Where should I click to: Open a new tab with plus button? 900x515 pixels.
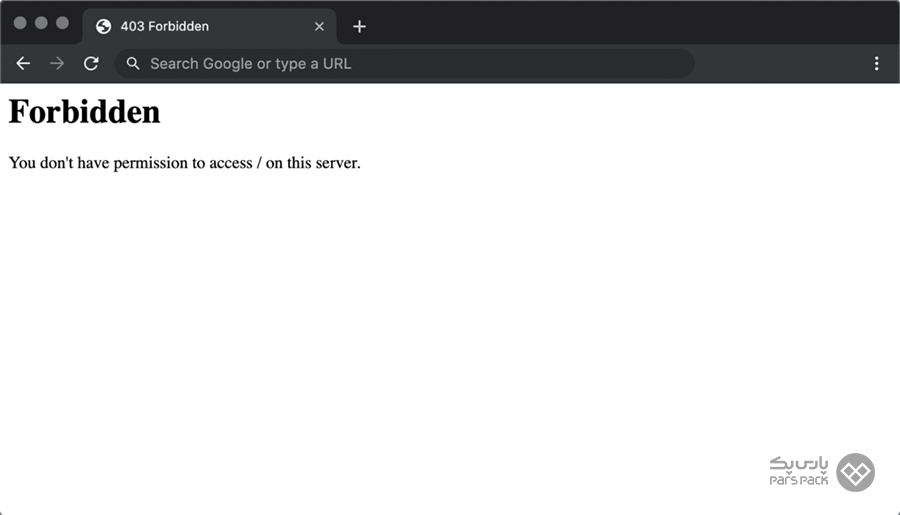(x=360, y=27)
